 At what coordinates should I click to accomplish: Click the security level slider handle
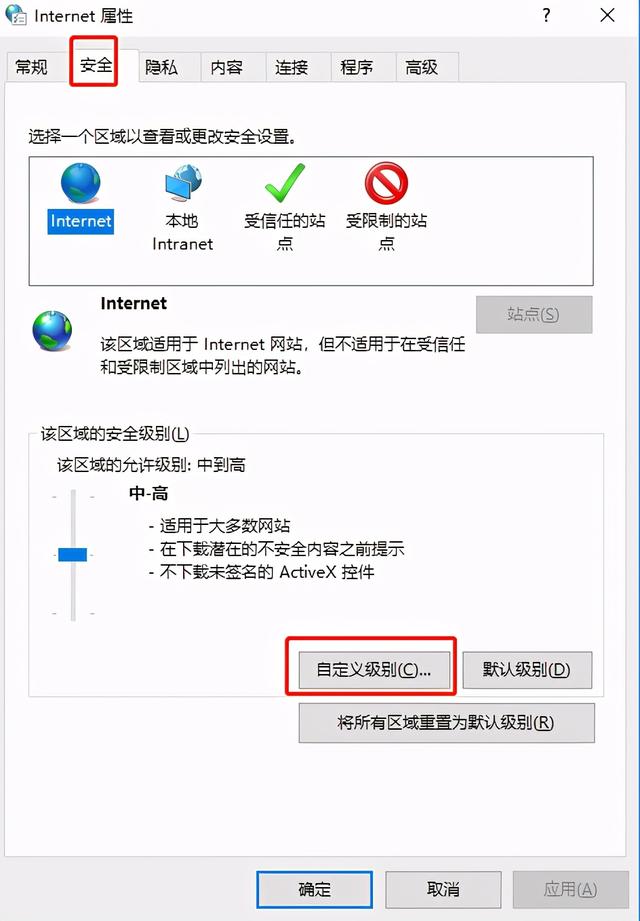73,554
